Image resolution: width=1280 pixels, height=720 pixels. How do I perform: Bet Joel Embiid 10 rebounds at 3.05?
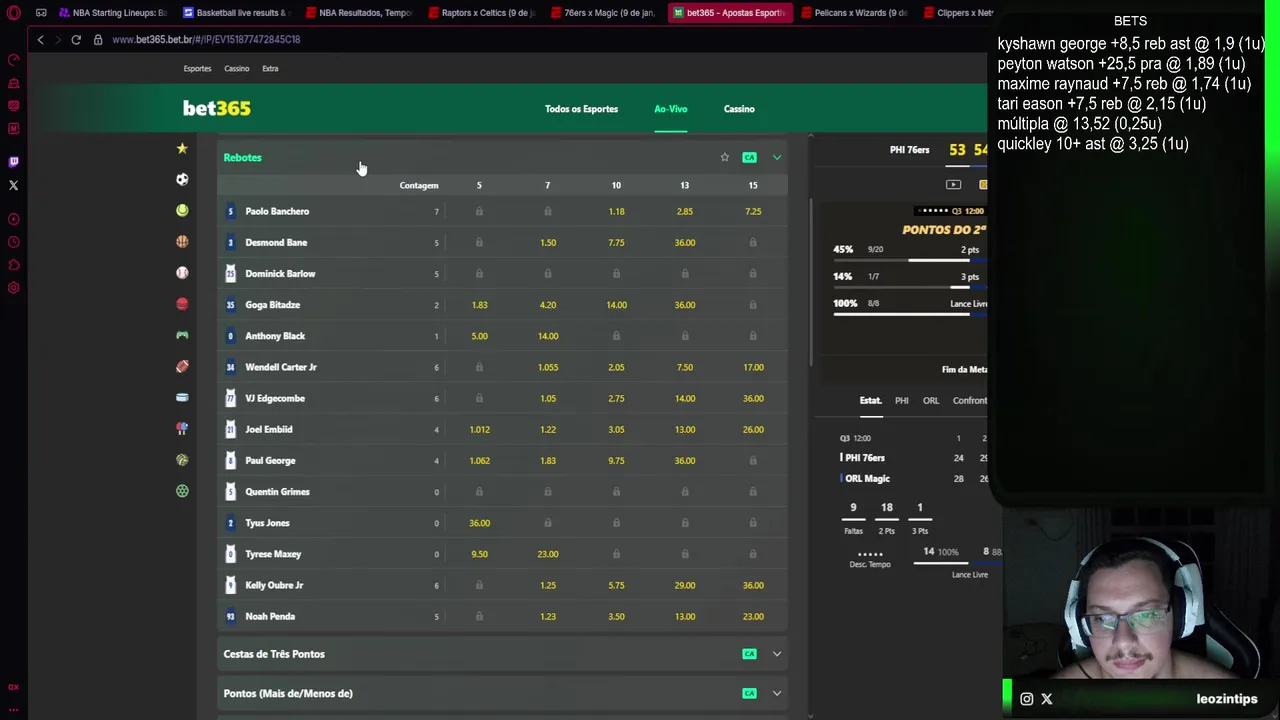pos(616,429)
